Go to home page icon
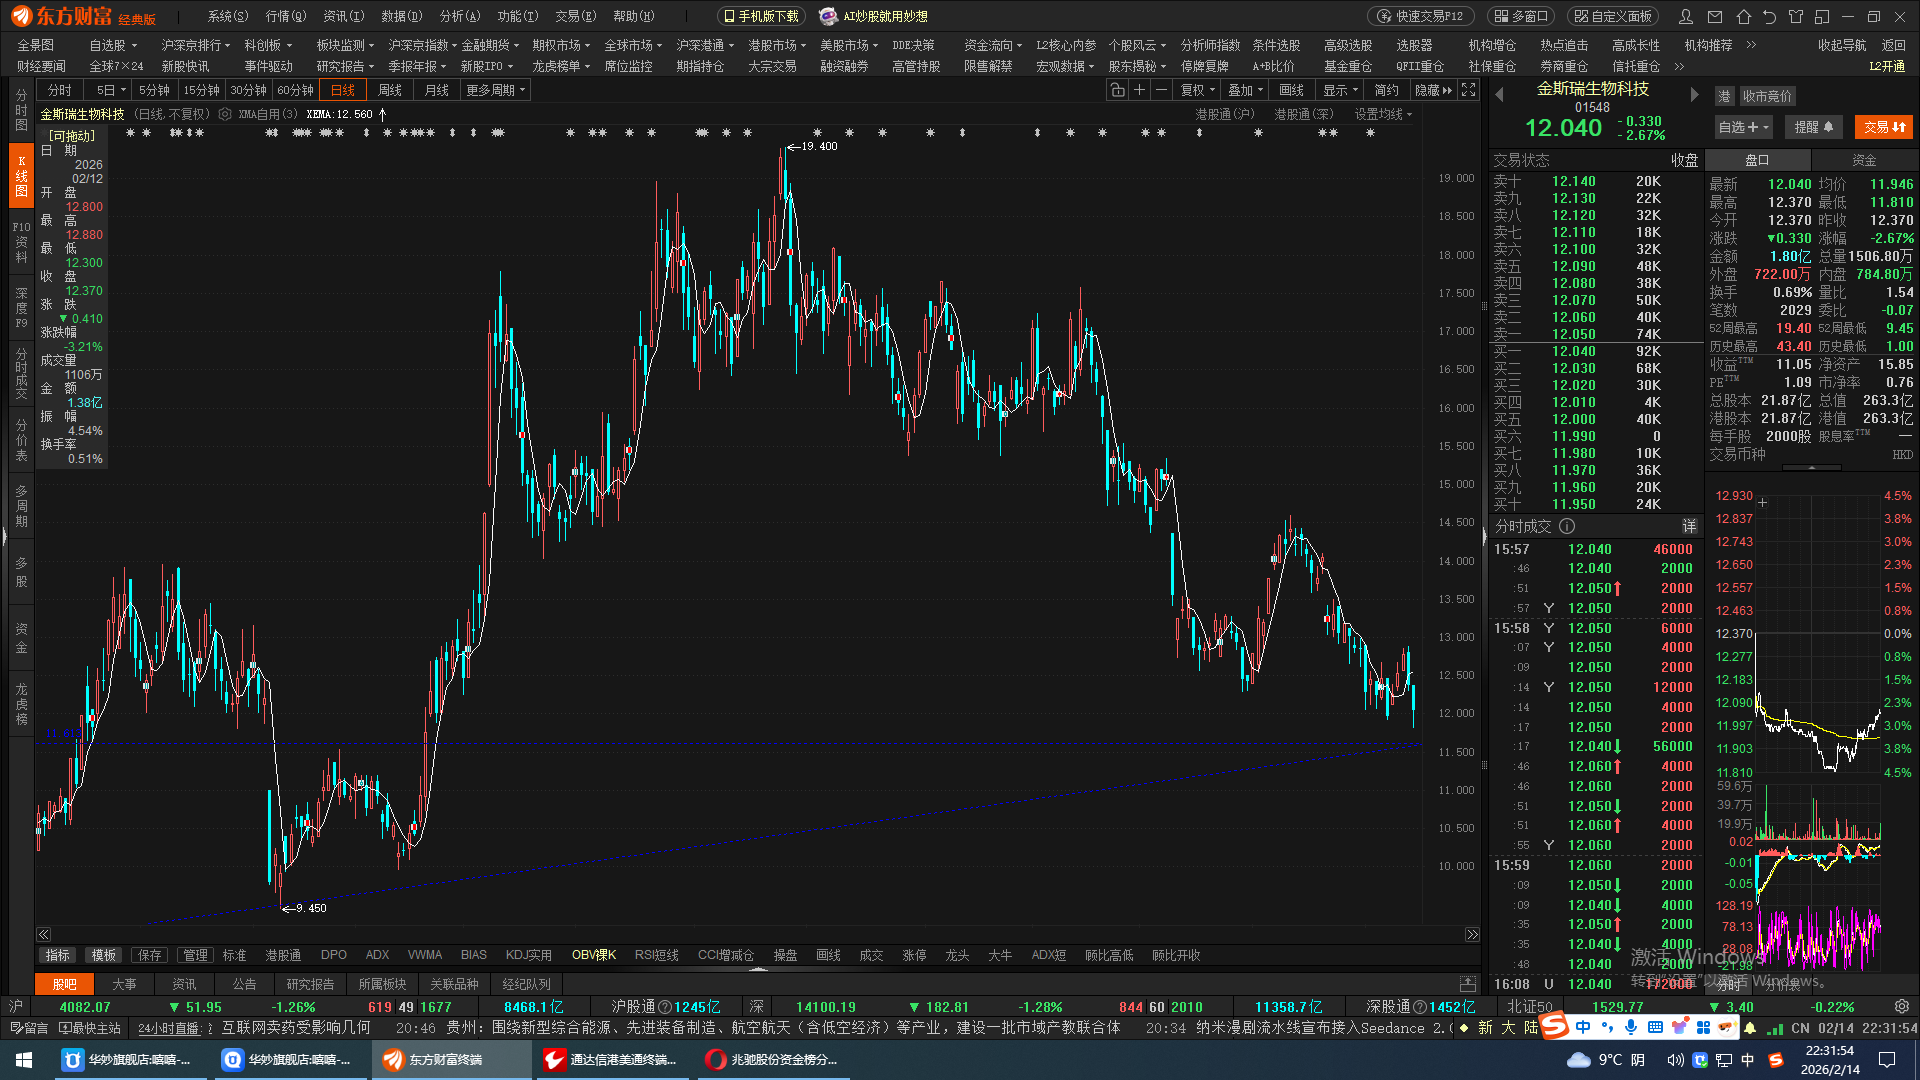The width and height of the screenshot is (1920, 1080). (1743, 17)
